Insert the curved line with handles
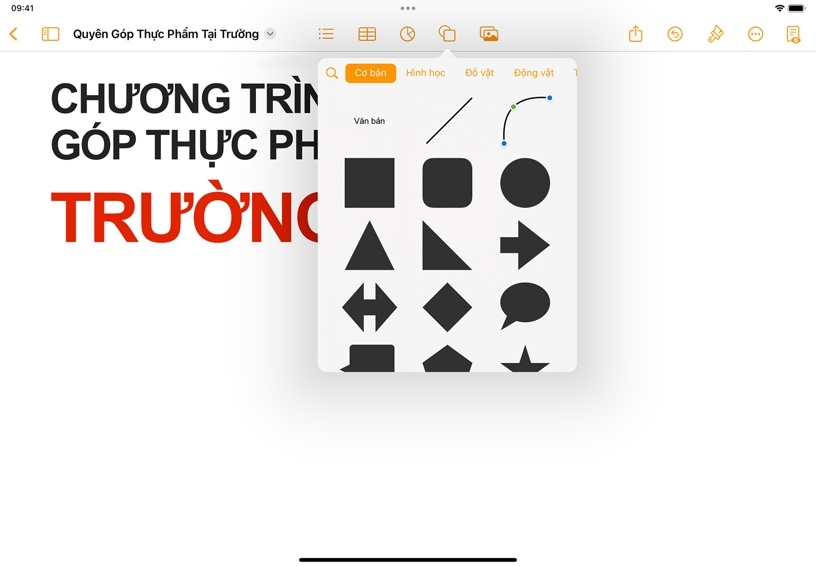 [x=526, y=120]
